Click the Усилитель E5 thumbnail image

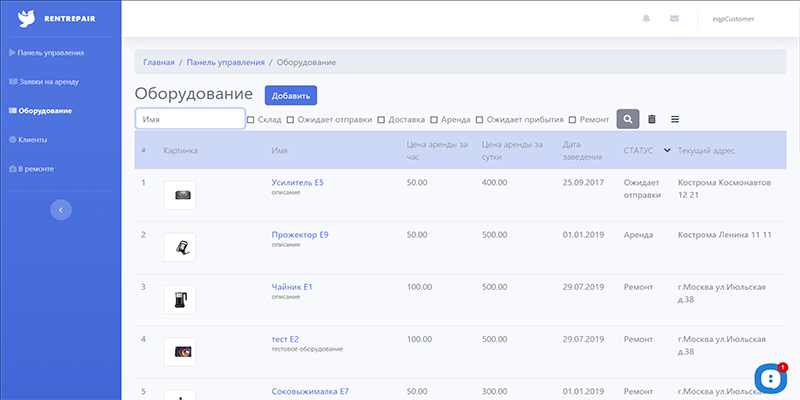pyautogui.click(x=180, y=195)
